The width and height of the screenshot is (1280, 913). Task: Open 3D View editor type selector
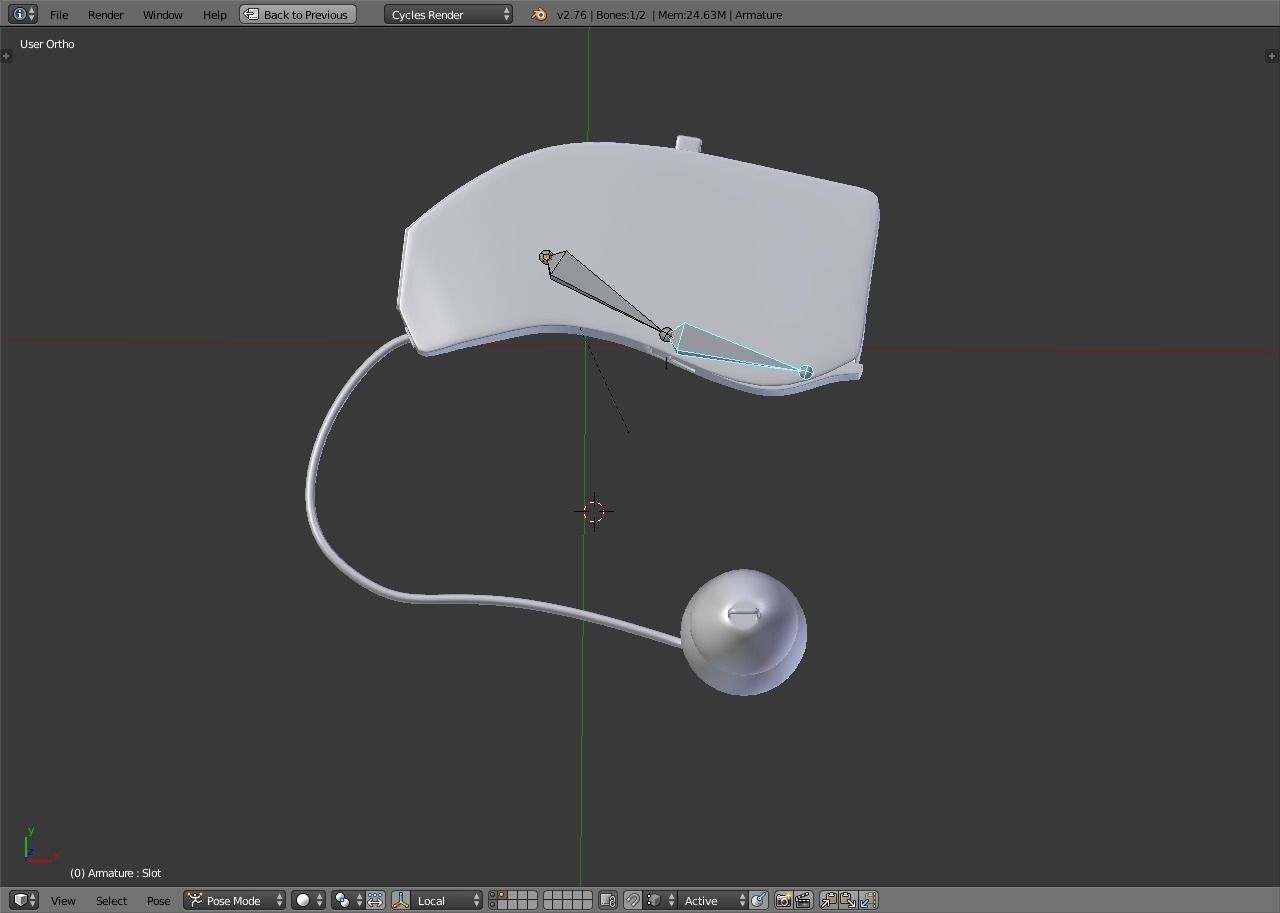click(x=24, y=900)
